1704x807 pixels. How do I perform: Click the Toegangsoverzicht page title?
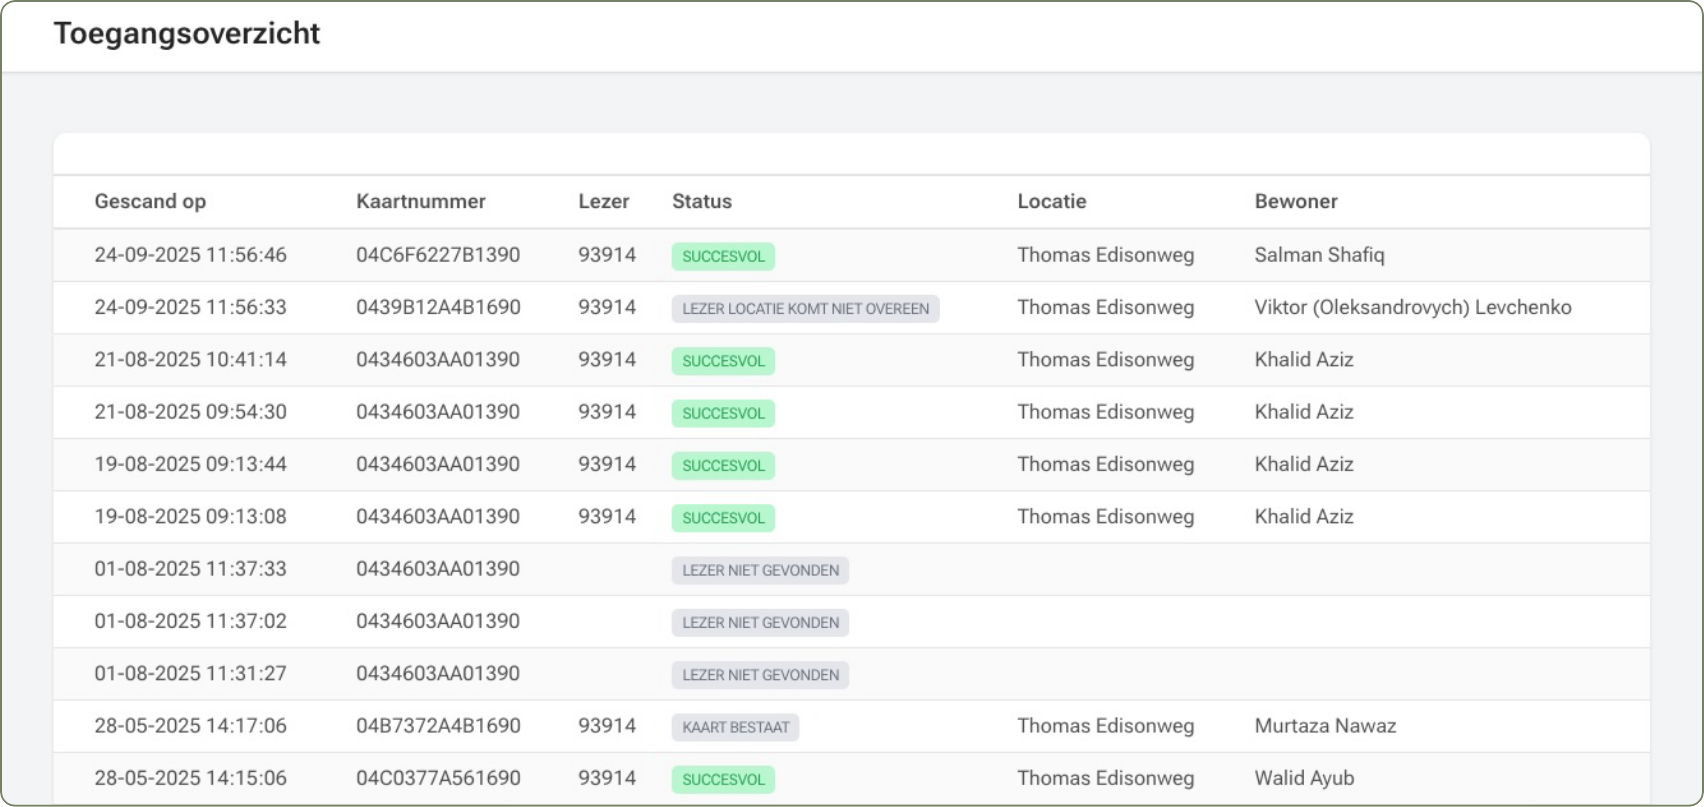tap(187, 34)
